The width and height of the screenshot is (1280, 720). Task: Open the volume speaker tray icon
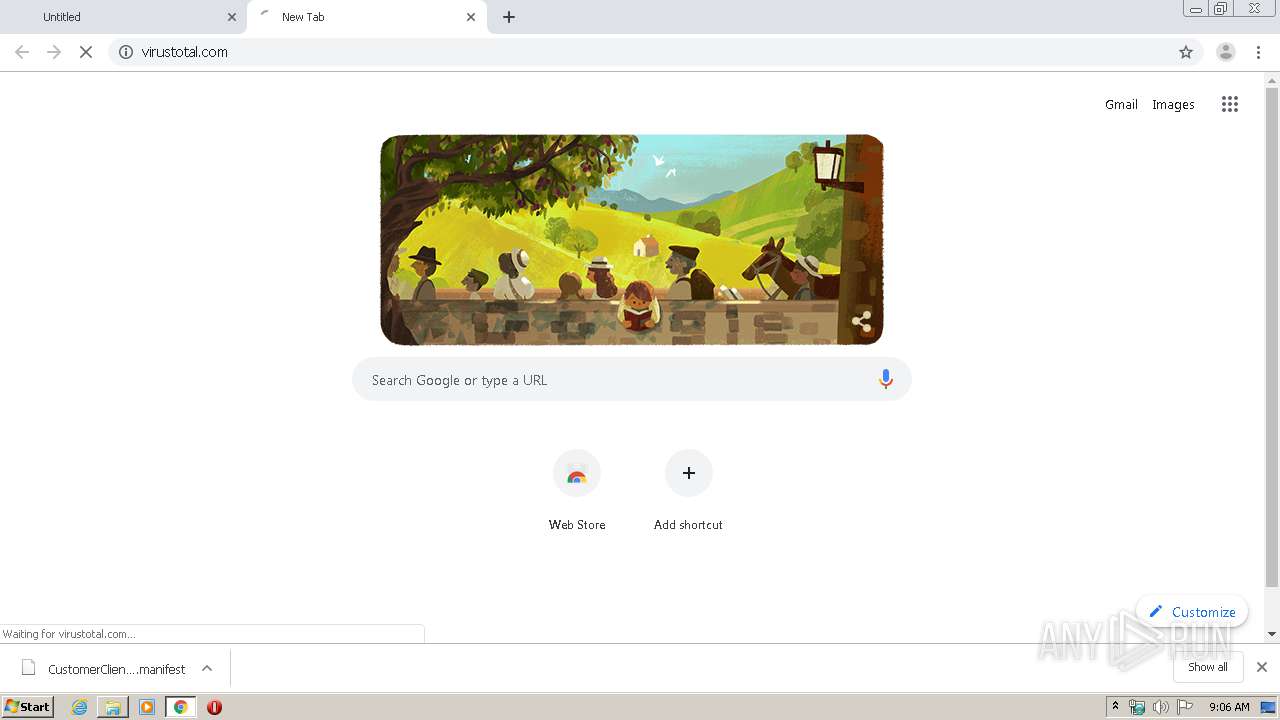(x=1161, y=707)
